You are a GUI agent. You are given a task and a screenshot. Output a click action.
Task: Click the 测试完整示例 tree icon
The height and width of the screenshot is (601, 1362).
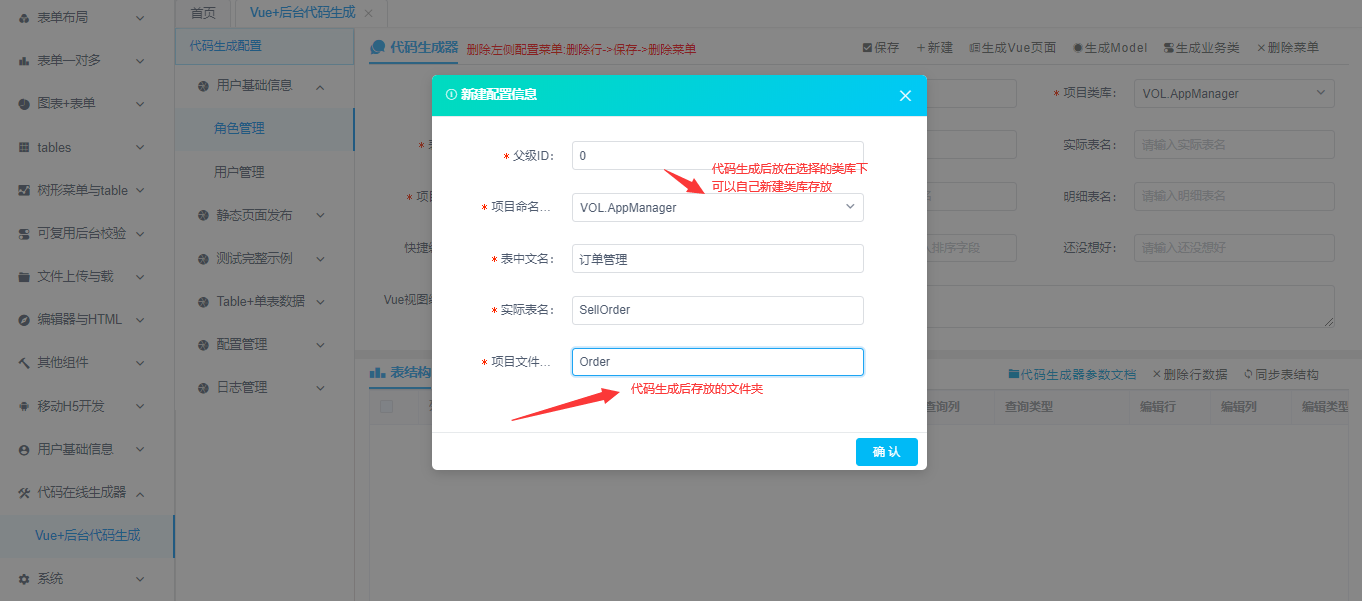click(204, 258)
